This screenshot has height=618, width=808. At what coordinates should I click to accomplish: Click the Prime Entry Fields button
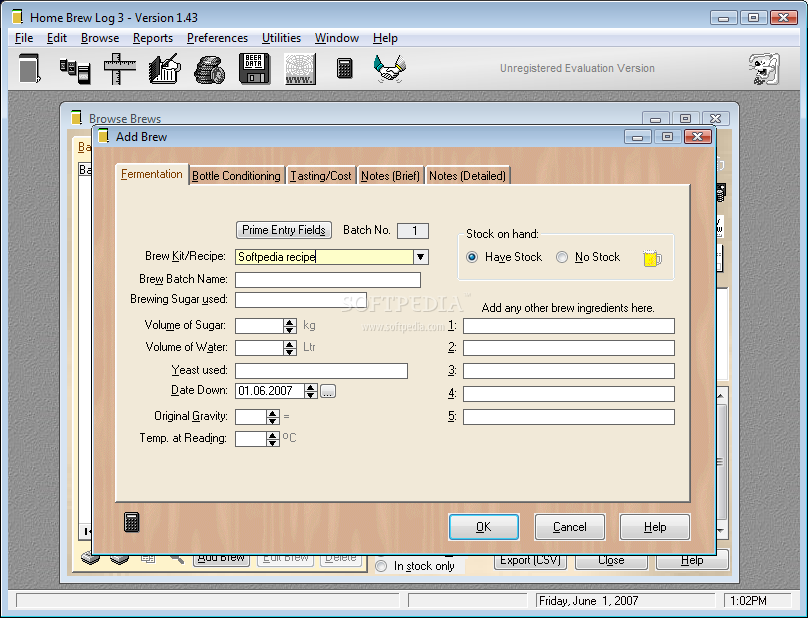[x=283, y=230]
